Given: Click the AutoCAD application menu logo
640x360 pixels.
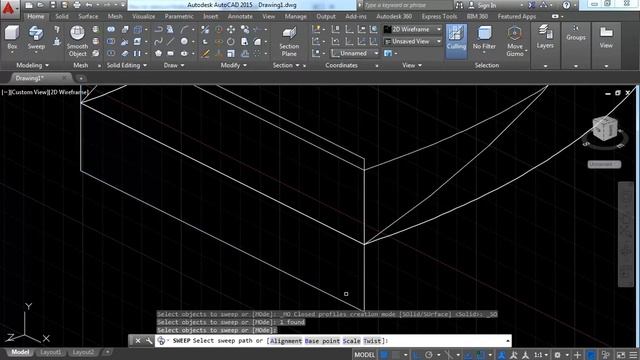Looking at the screenshot, I should click(x=9, y=8).
